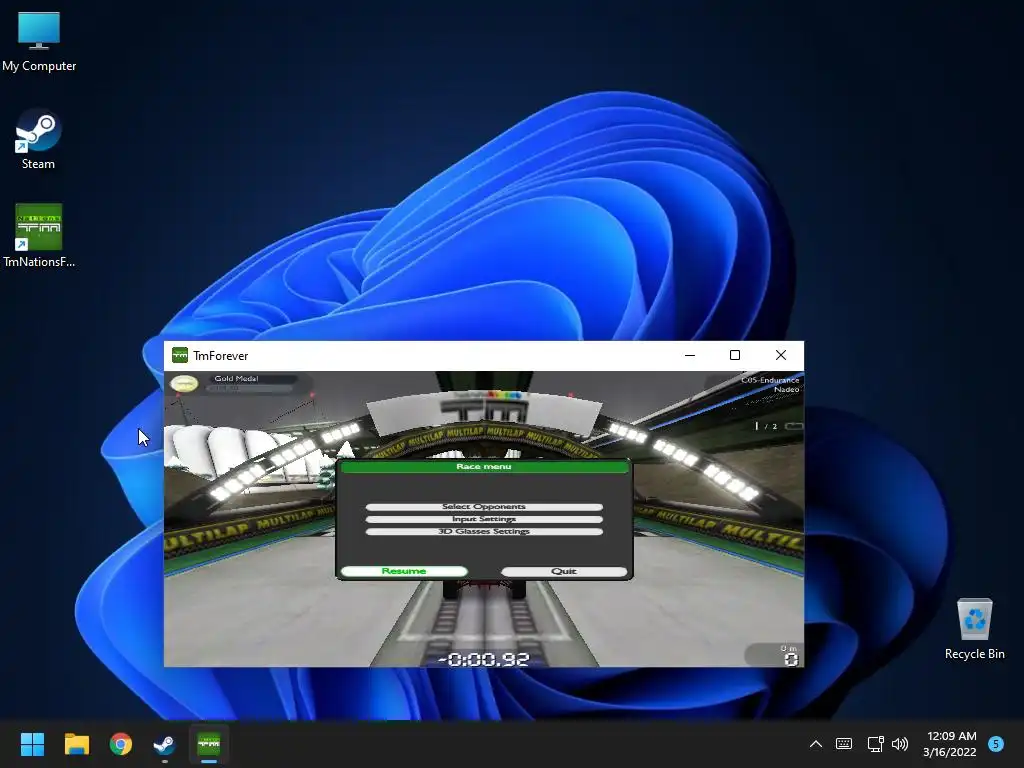The height and width of the screenshot is (768, 1024).
Task: Click the lap counter 1 / 2
Action: [766, 426]
